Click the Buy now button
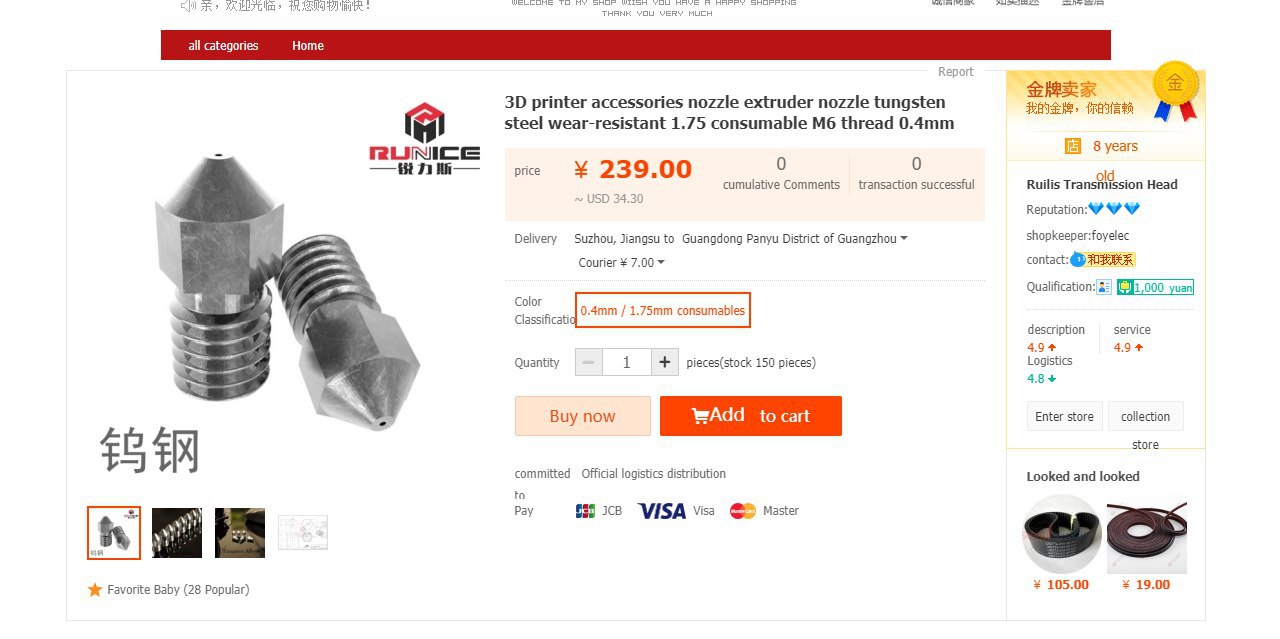 pos(583,416)
